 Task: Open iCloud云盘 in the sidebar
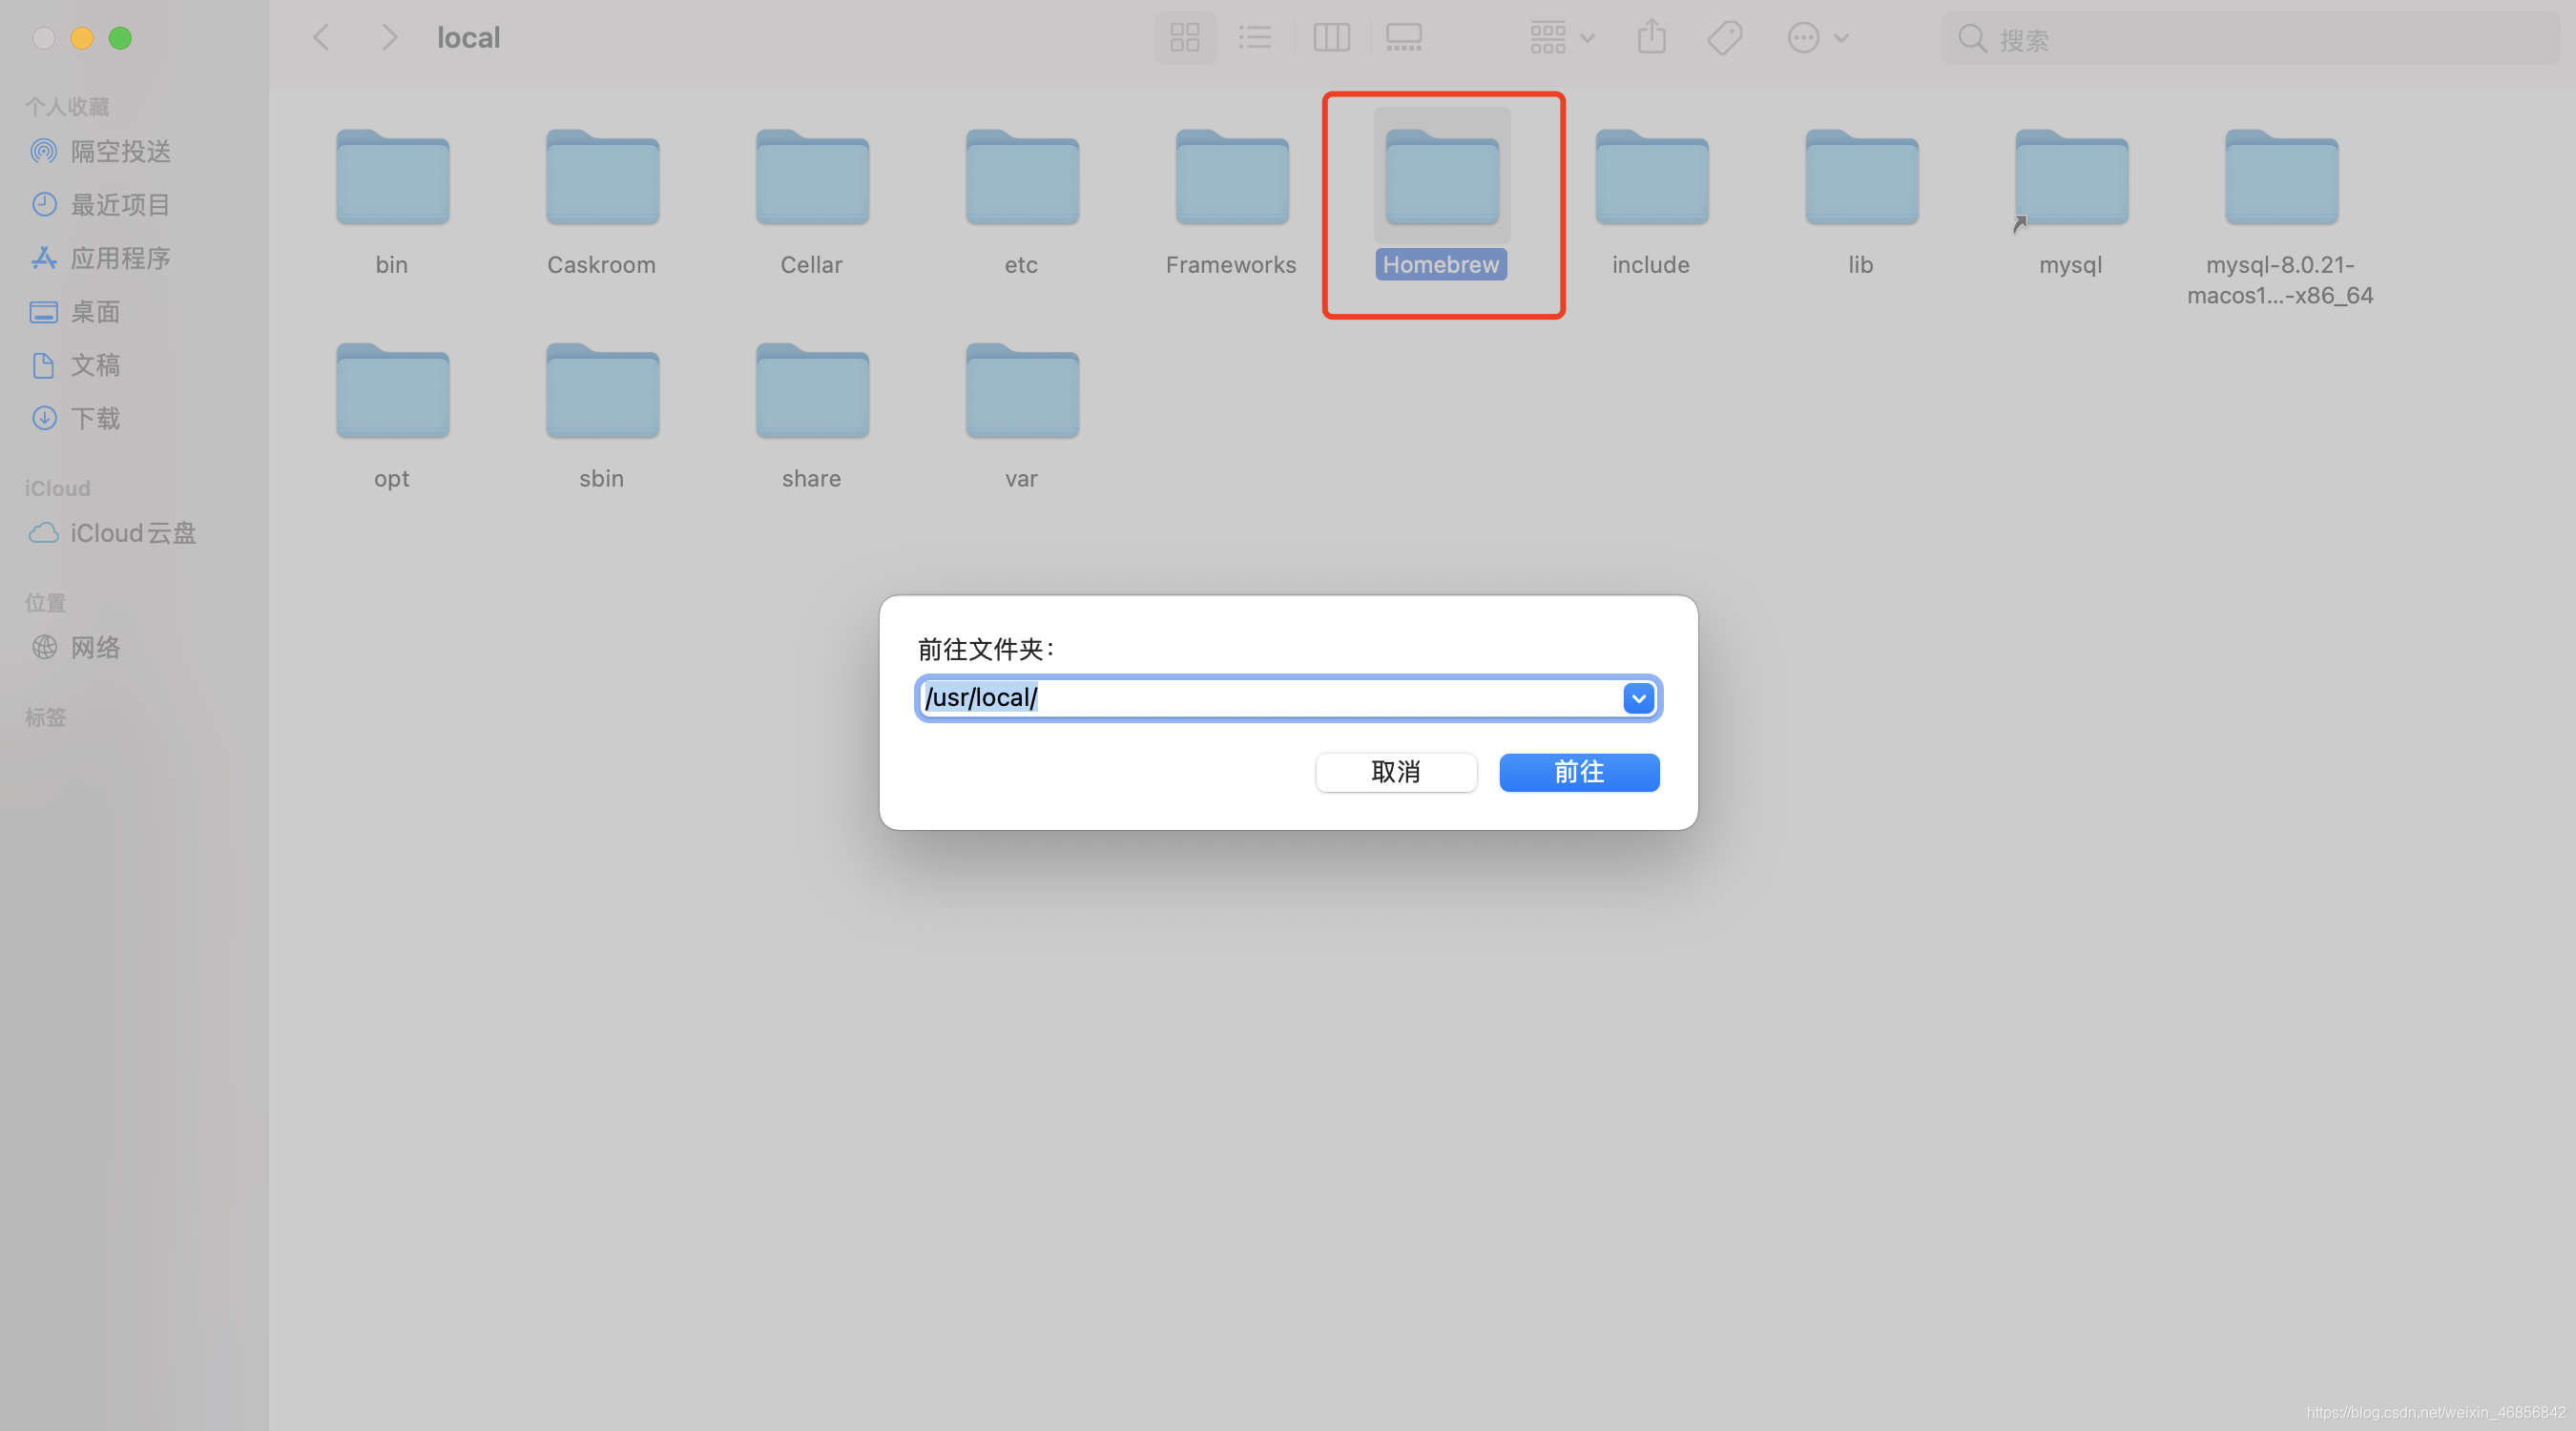(x=132, y=533)
